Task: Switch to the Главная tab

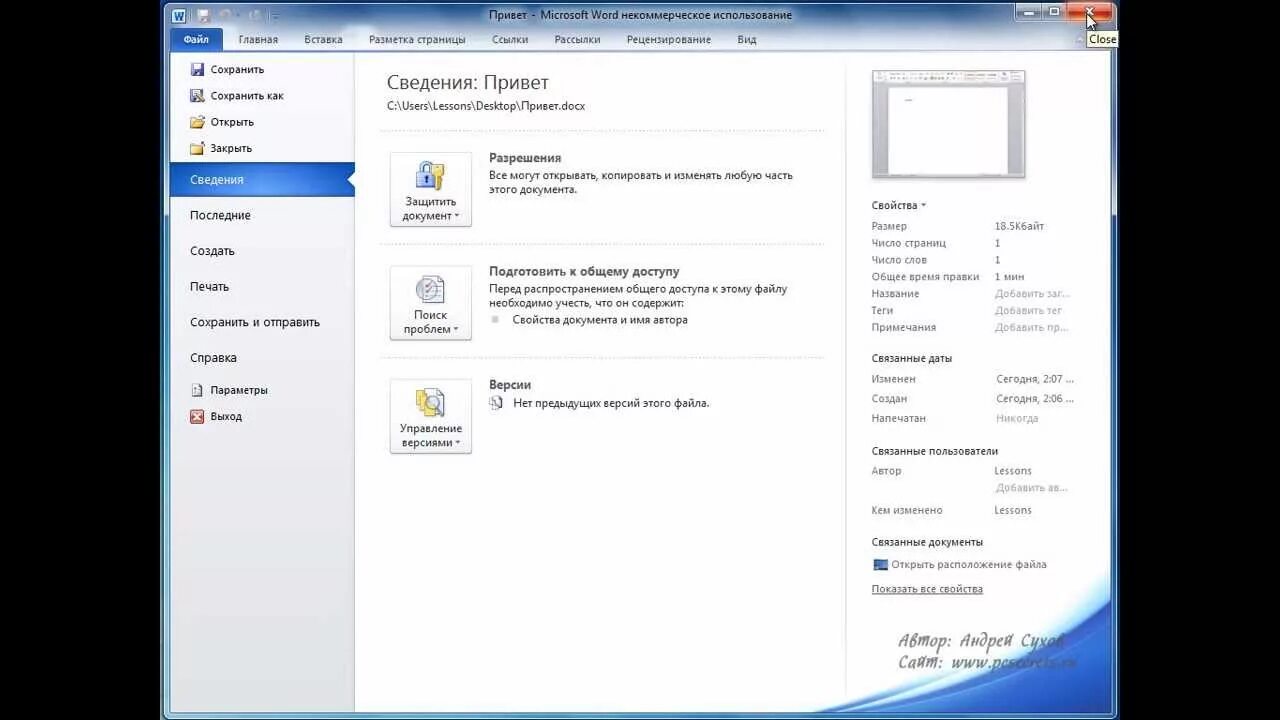Action: pyautogui.click(x=258, y=40)
